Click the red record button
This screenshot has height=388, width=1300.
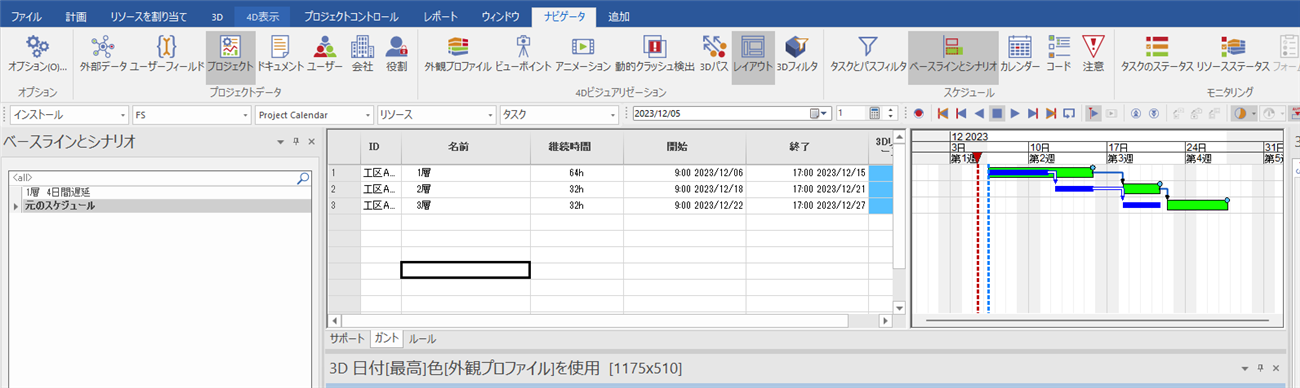[x=918, y=114]
